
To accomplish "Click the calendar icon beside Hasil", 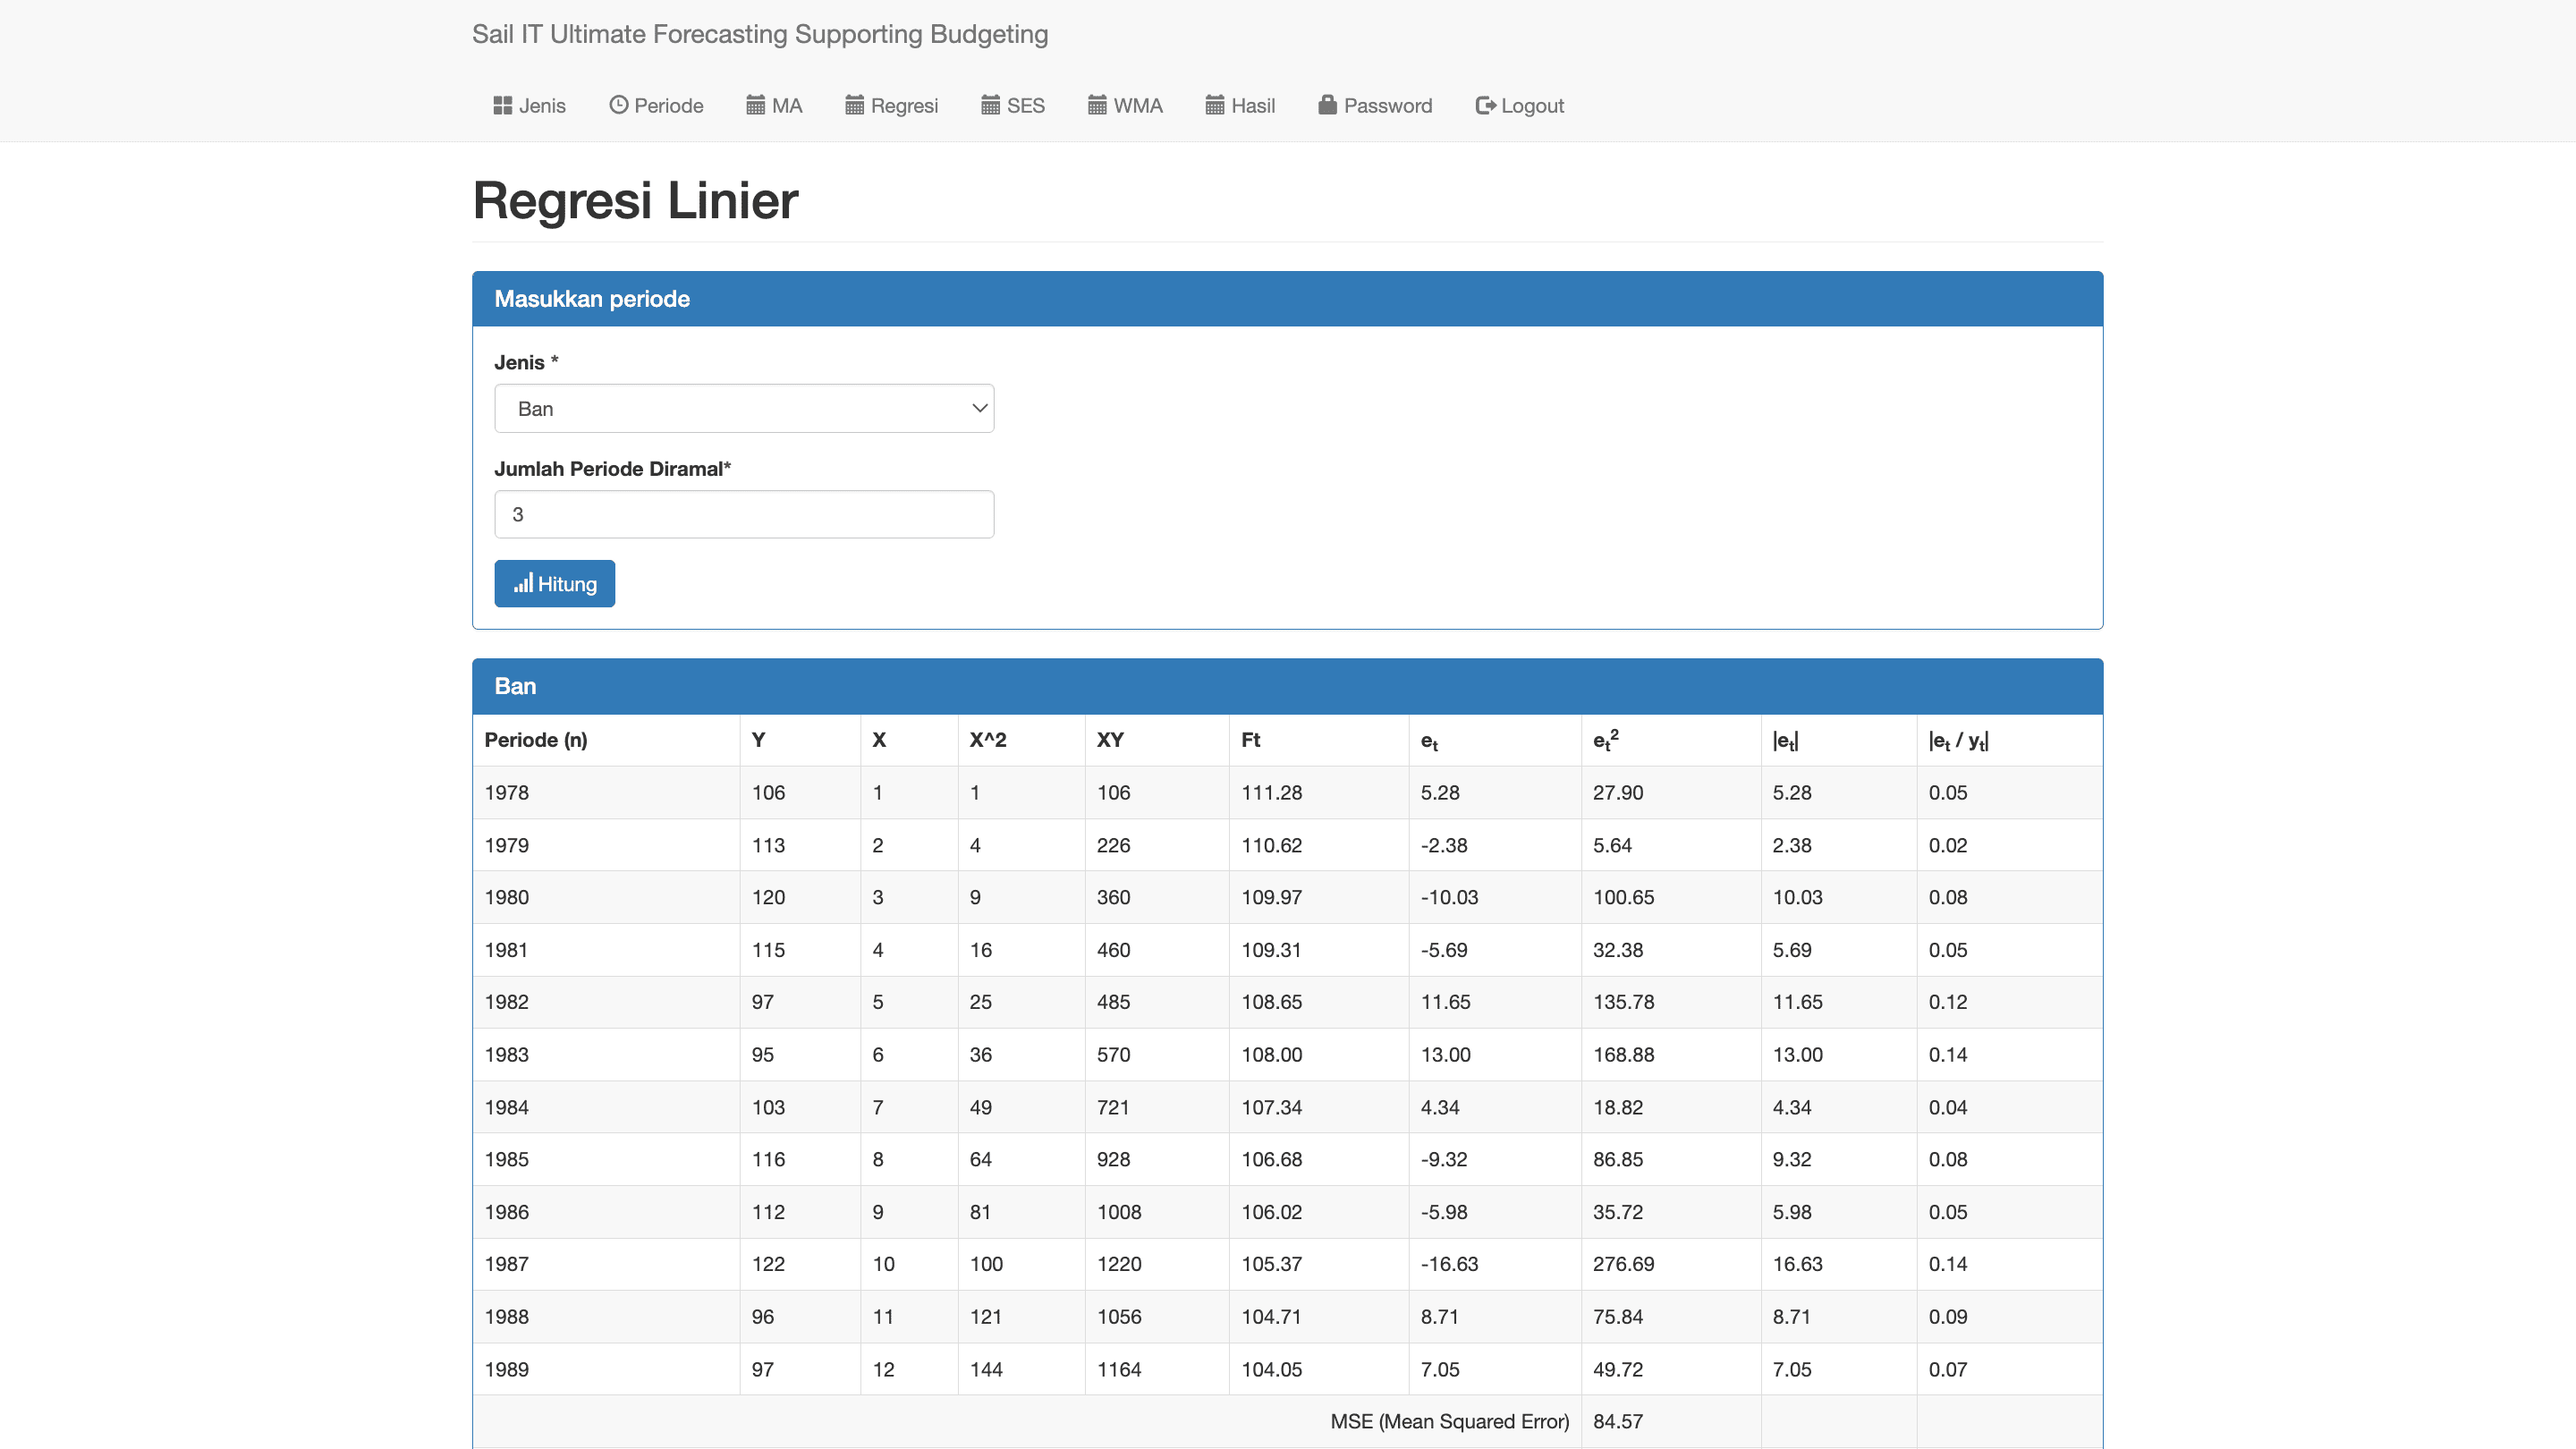I will click(x=1214, y=105).
